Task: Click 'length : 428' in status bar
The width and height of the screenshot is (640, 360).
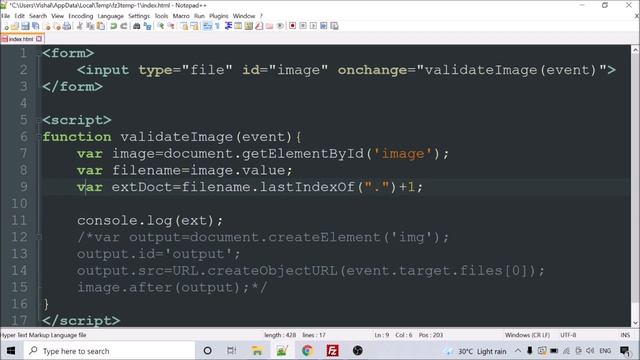Action: (x=280, y=335)
